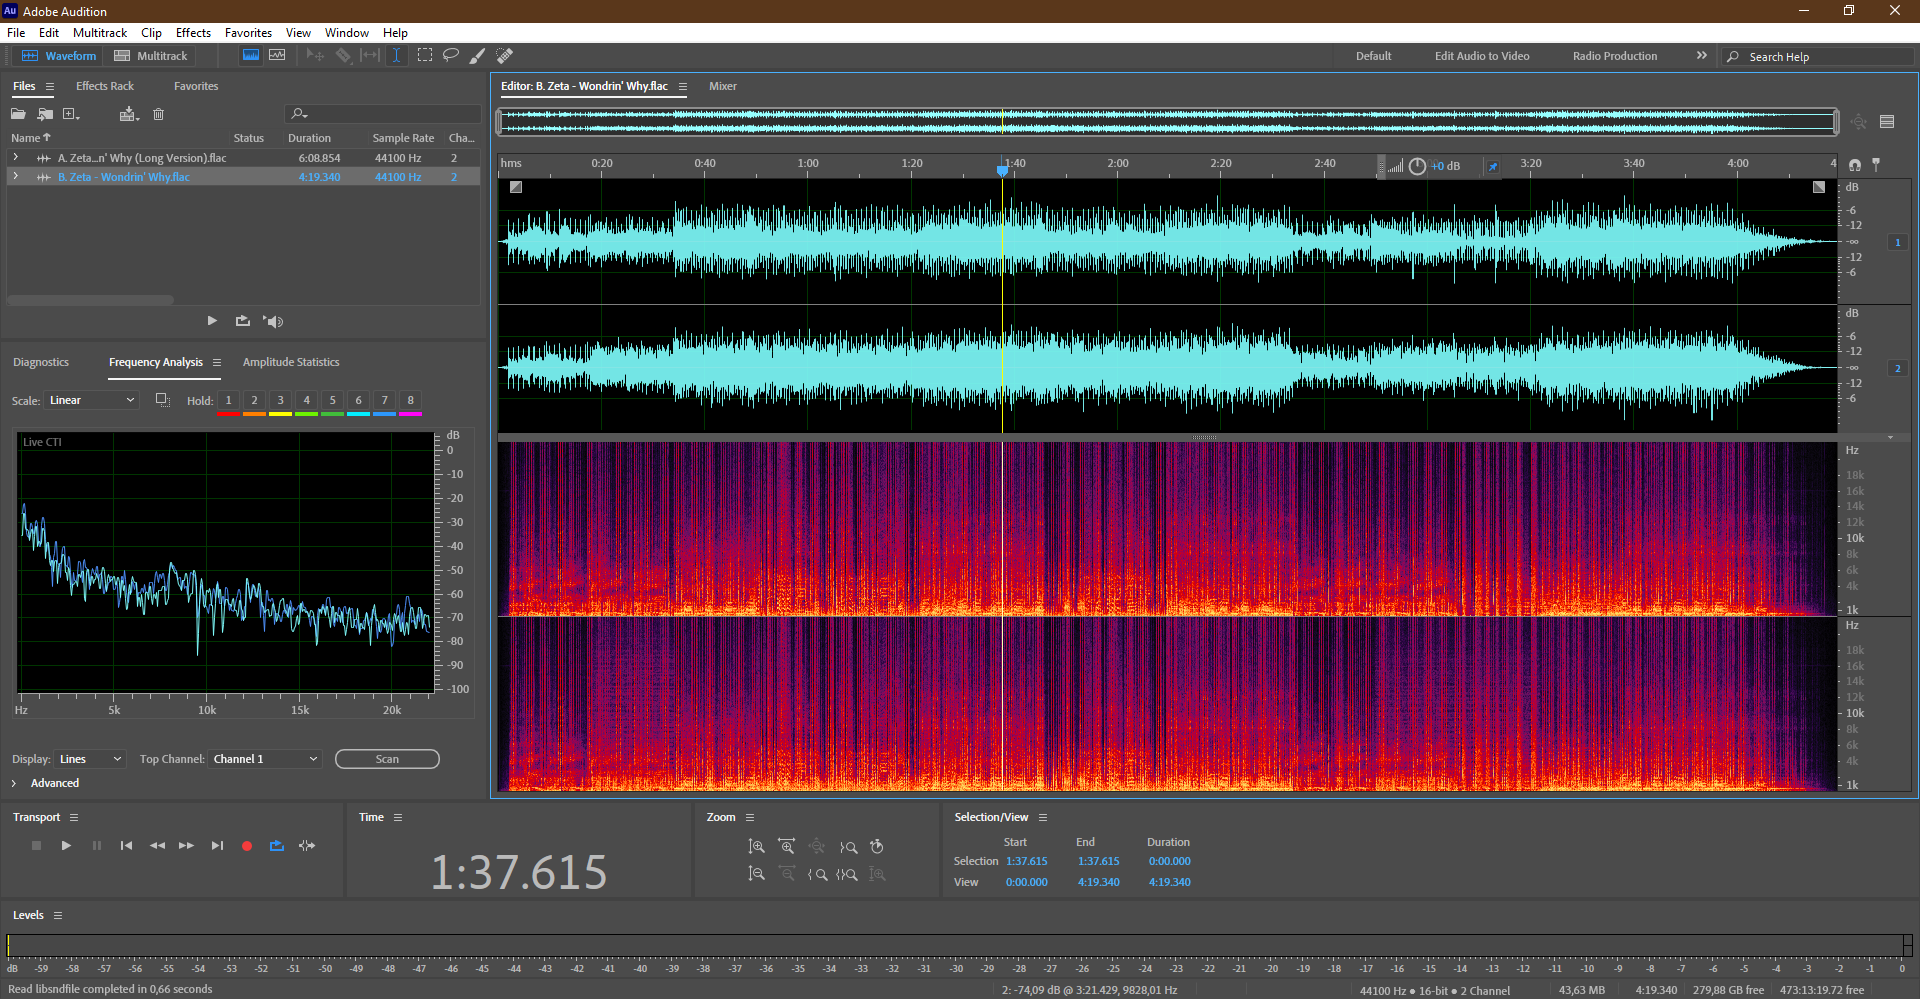Delete selected file with trash icon
The width and height of the screenshot is (1920, 999).
pos(158,114)
